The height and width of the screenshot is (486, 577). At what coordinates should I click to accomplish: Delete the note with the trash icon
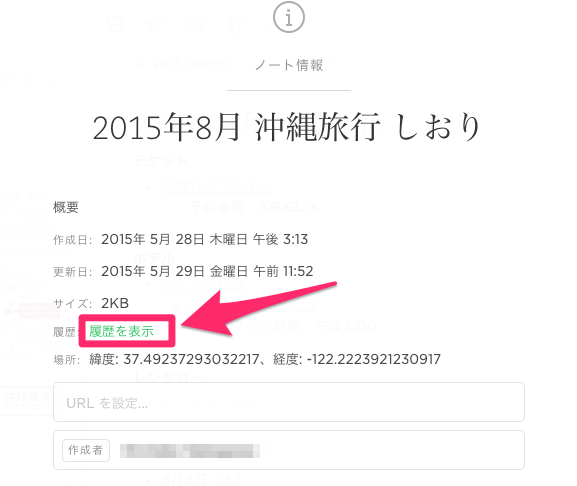[234, 25]
